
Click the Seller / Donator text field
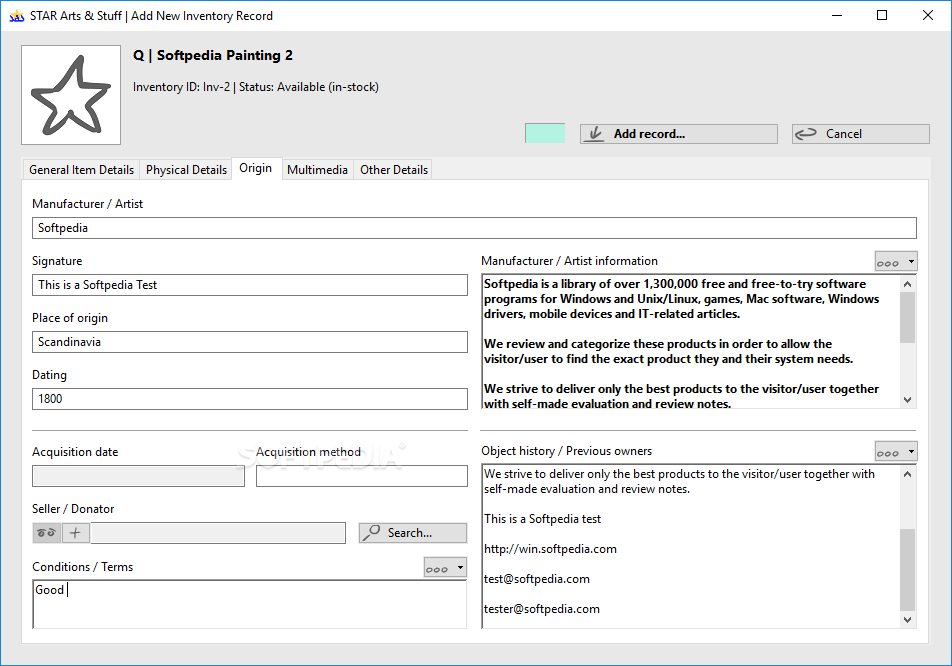tap(218, 533)
